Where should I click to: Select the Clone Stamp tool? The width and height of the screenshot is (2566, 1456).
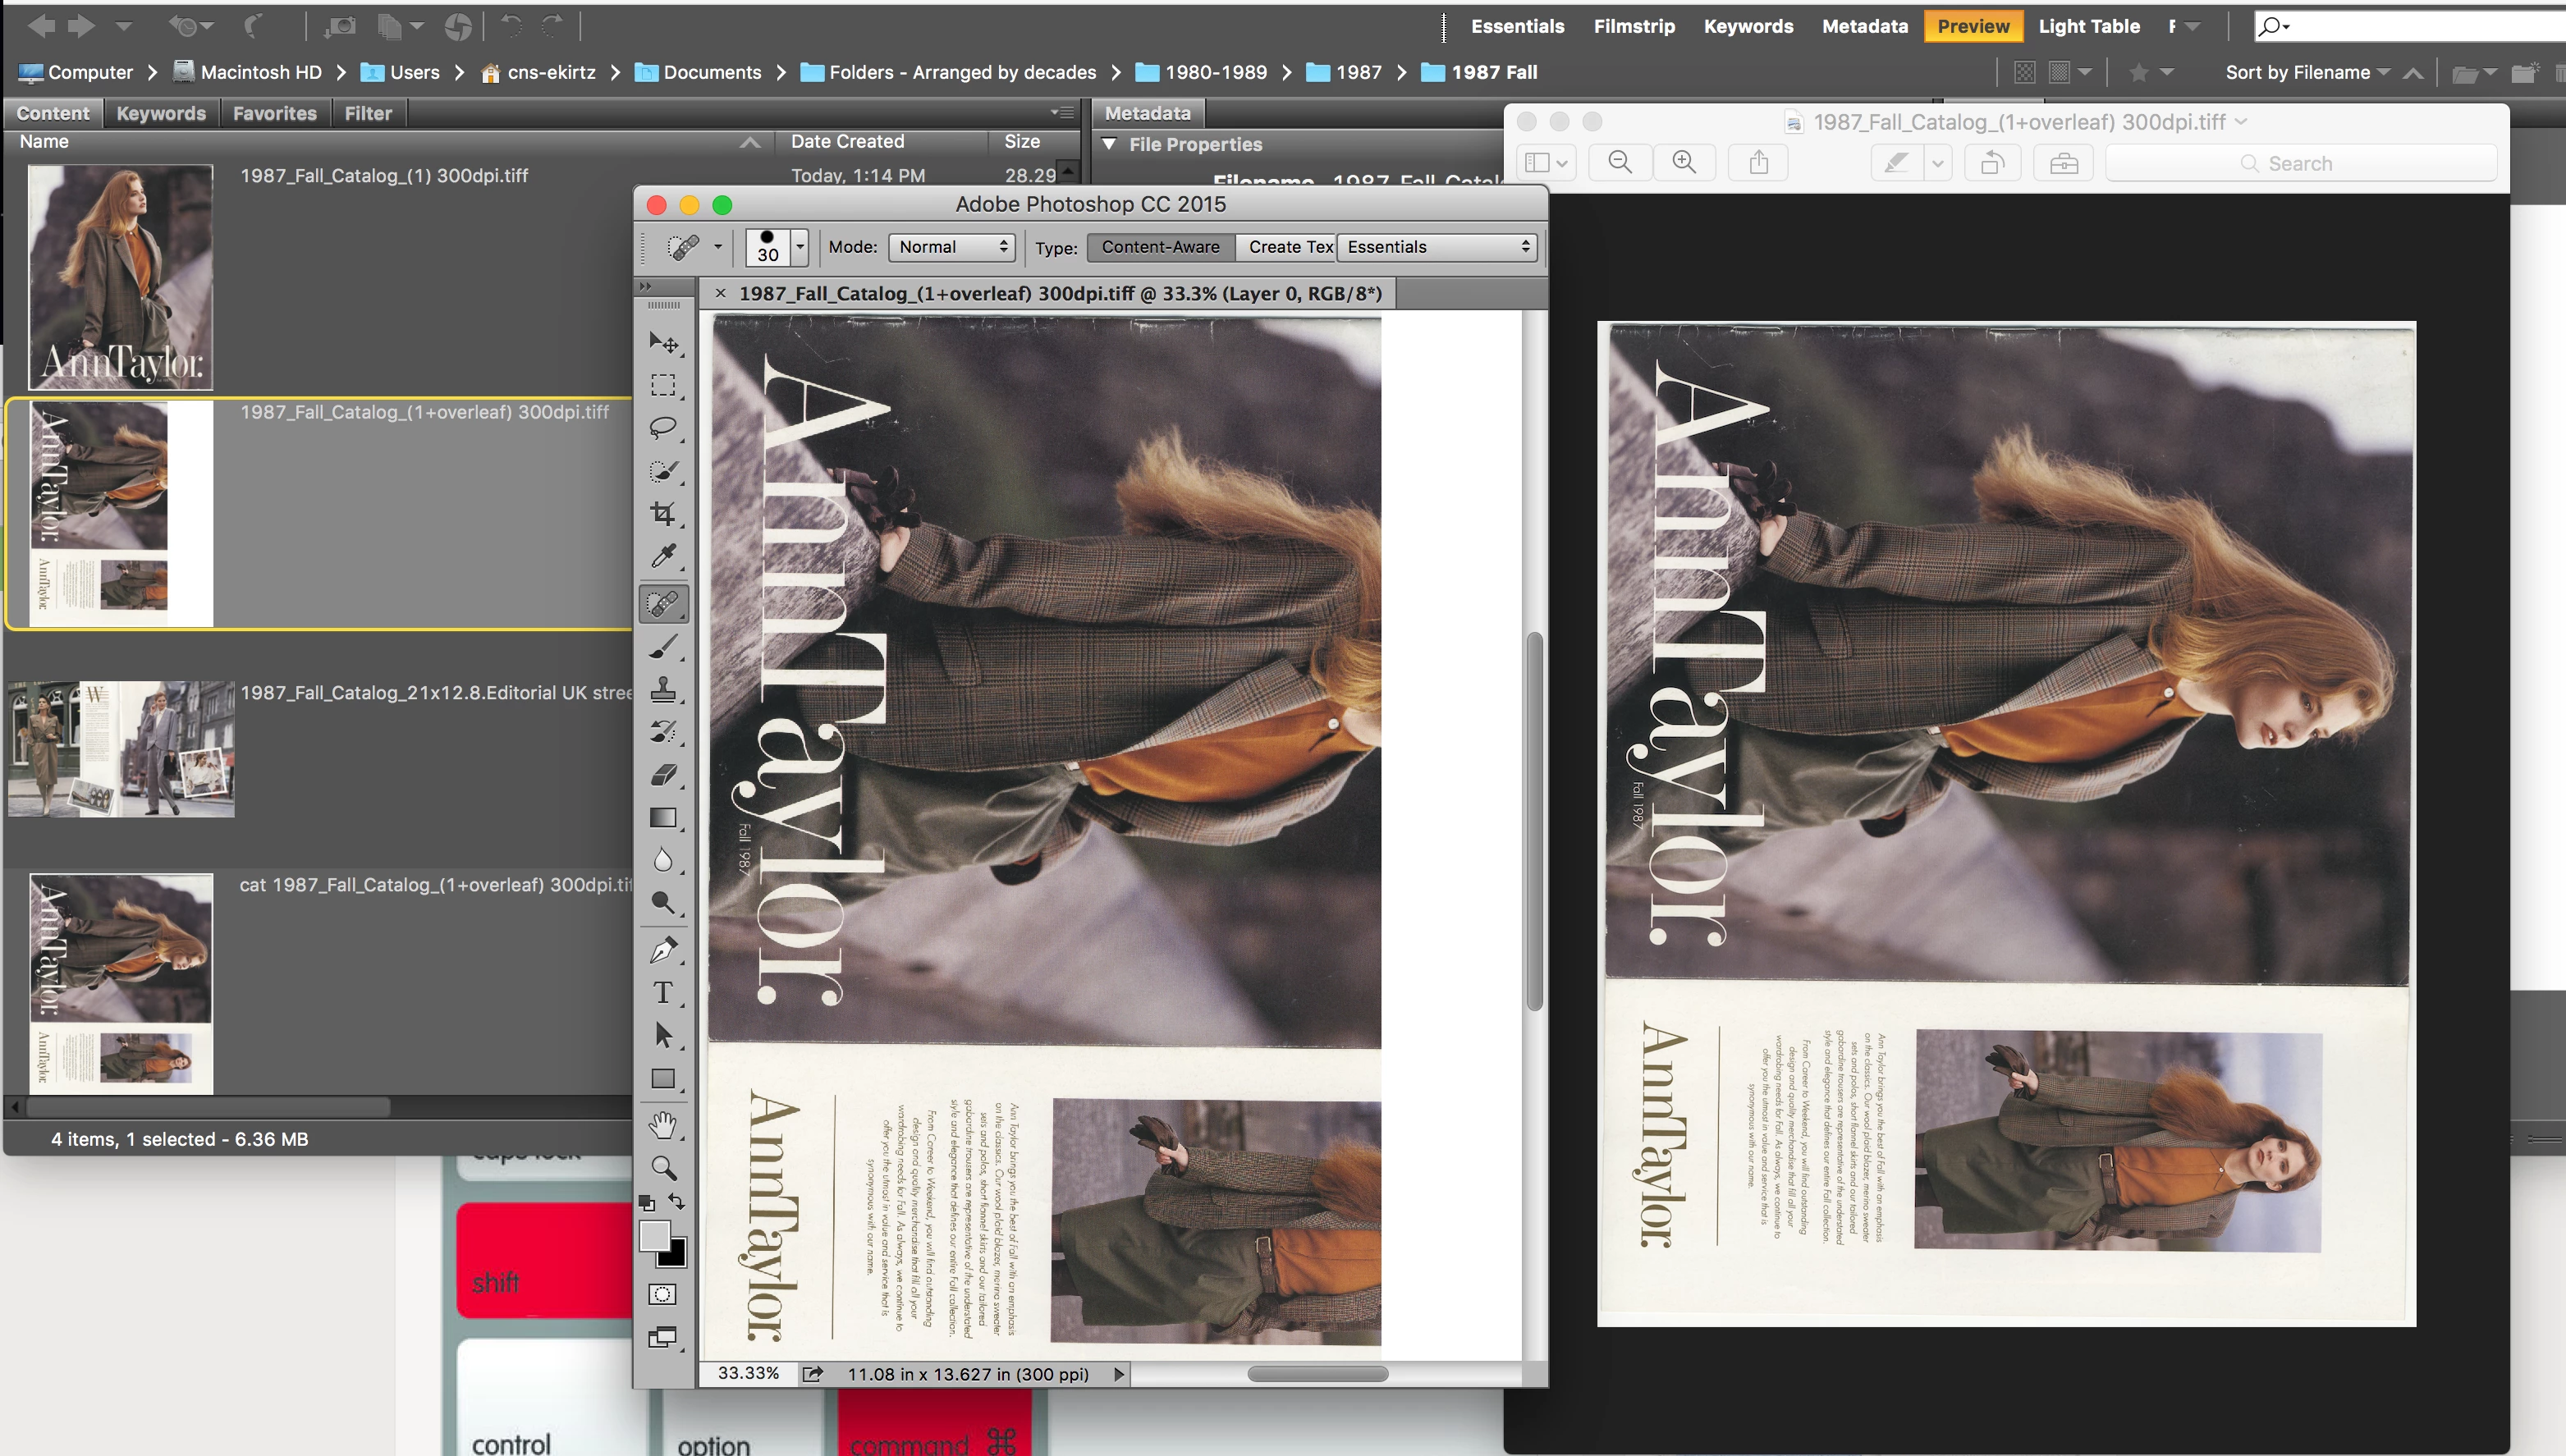click(x=663, y=689)
